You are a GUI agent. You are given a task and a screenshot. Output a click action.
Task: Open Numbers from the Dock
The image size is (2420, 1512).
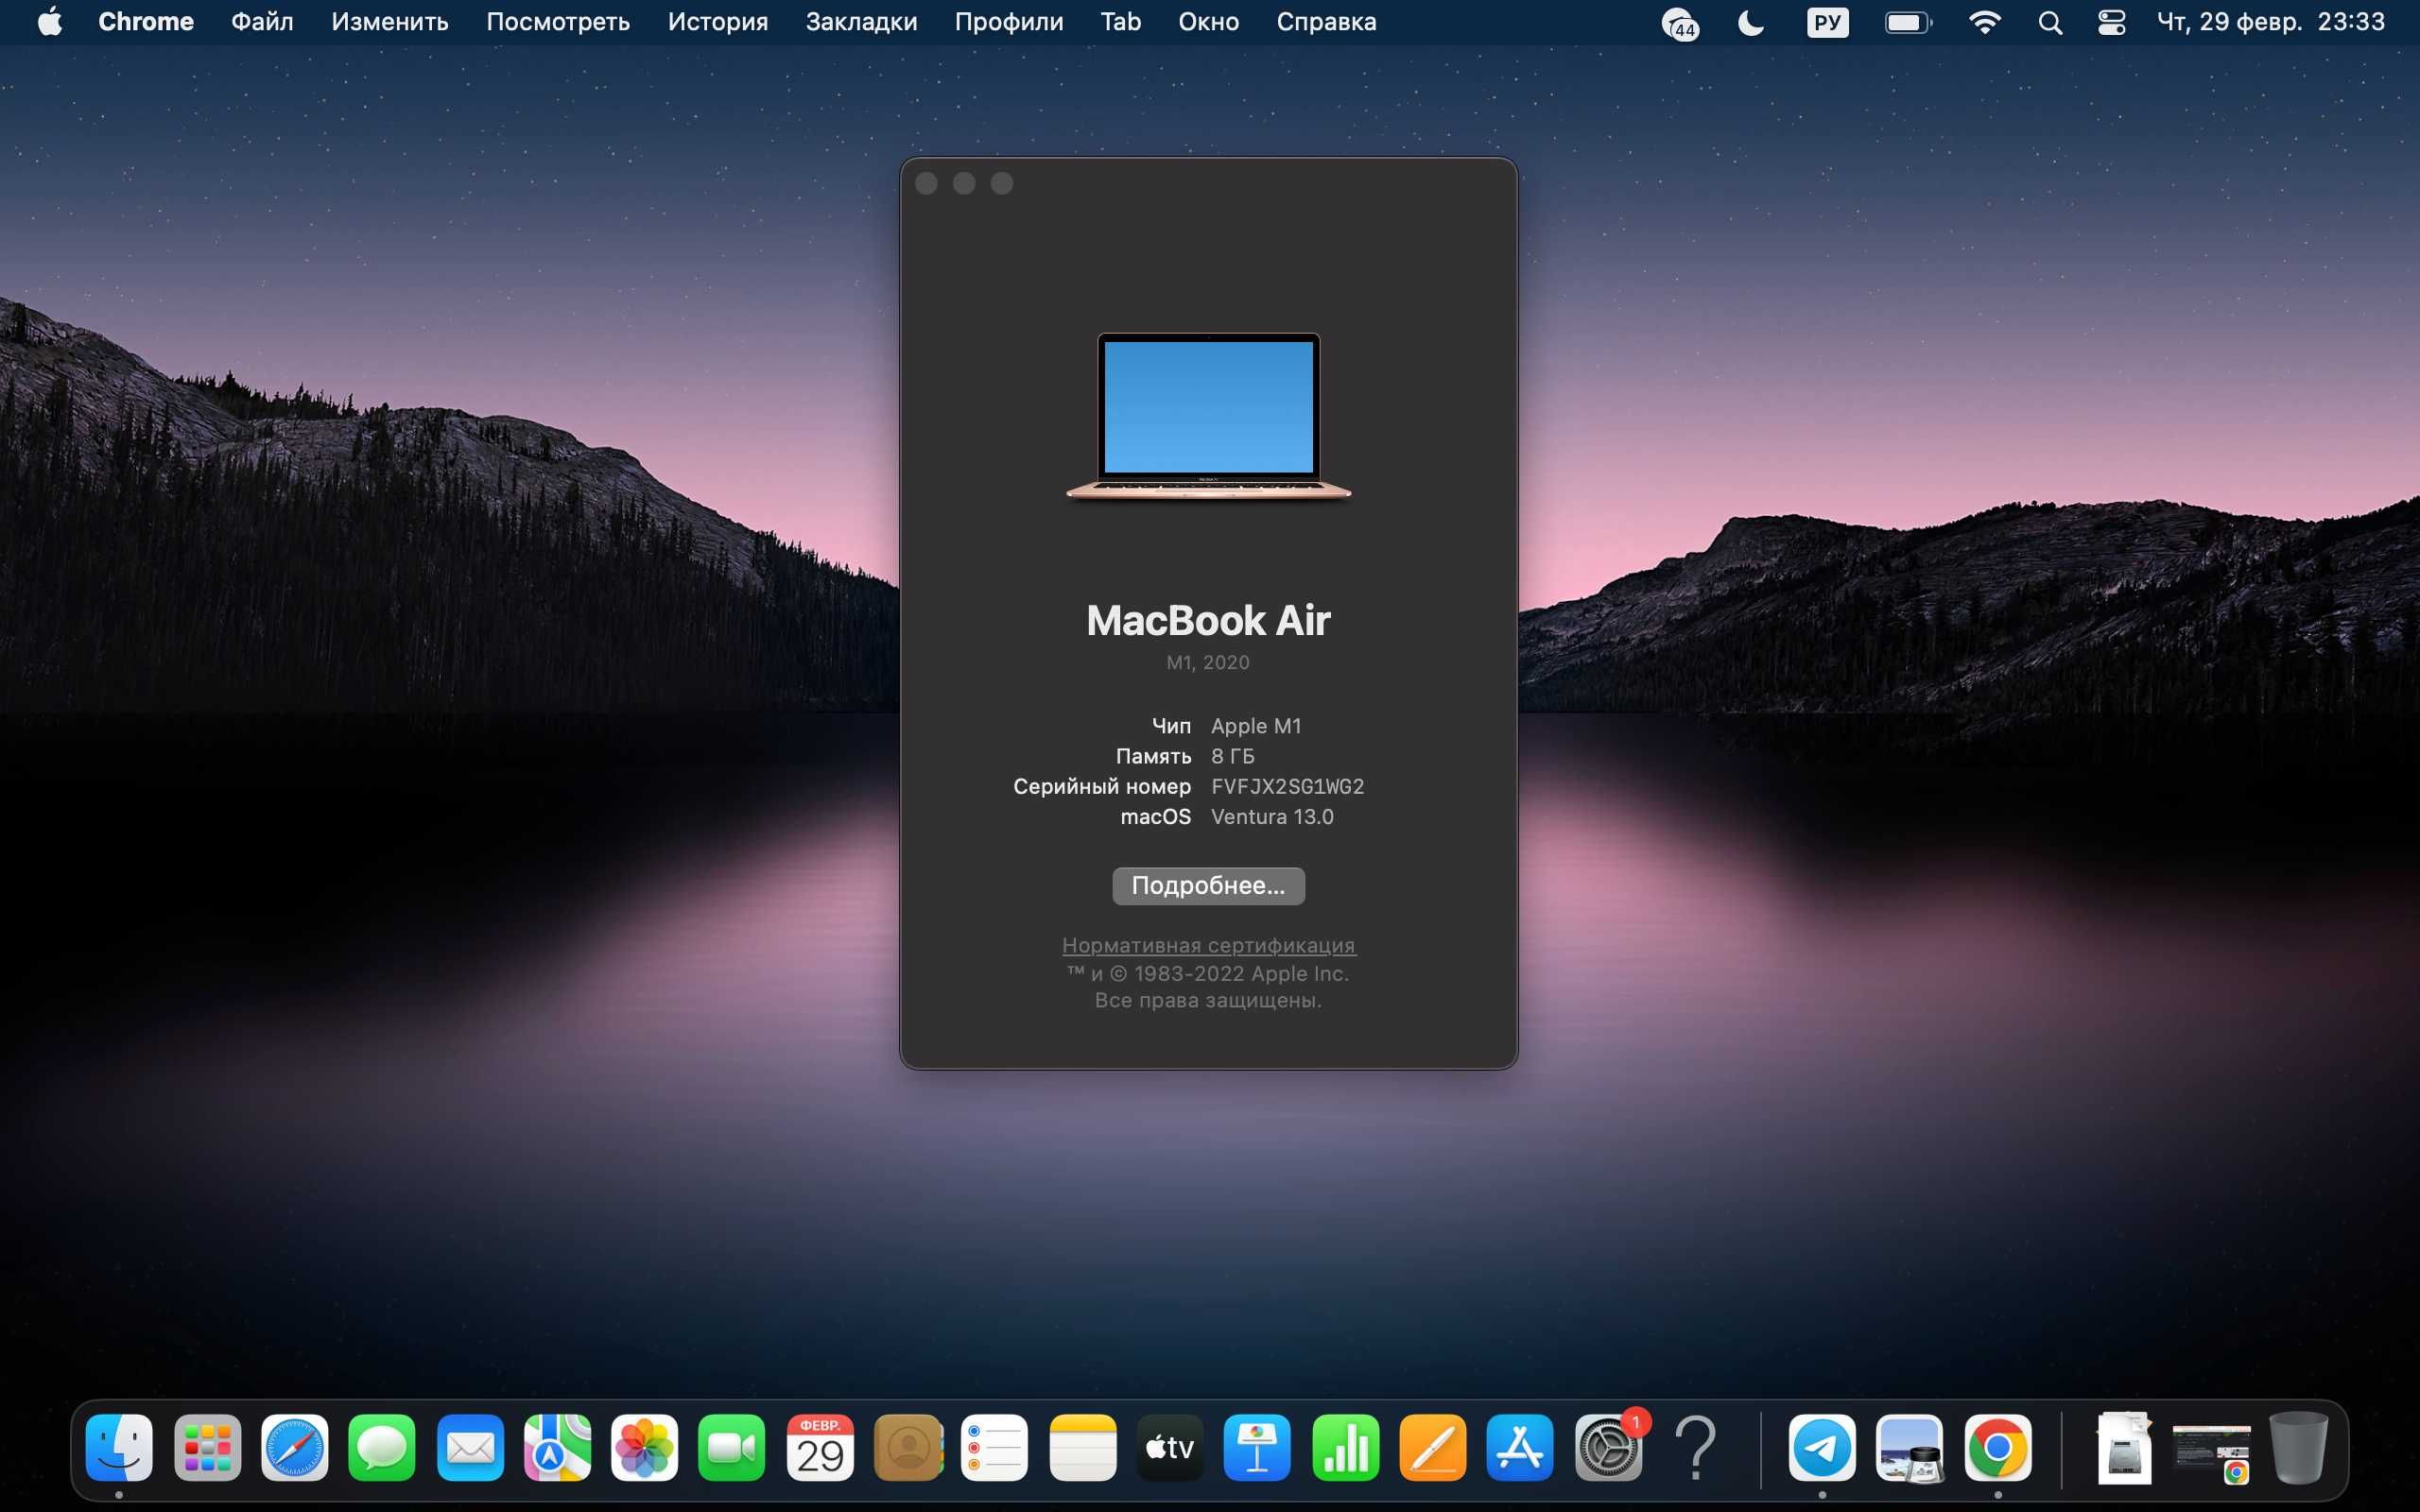click(x=1346, y=1447)
